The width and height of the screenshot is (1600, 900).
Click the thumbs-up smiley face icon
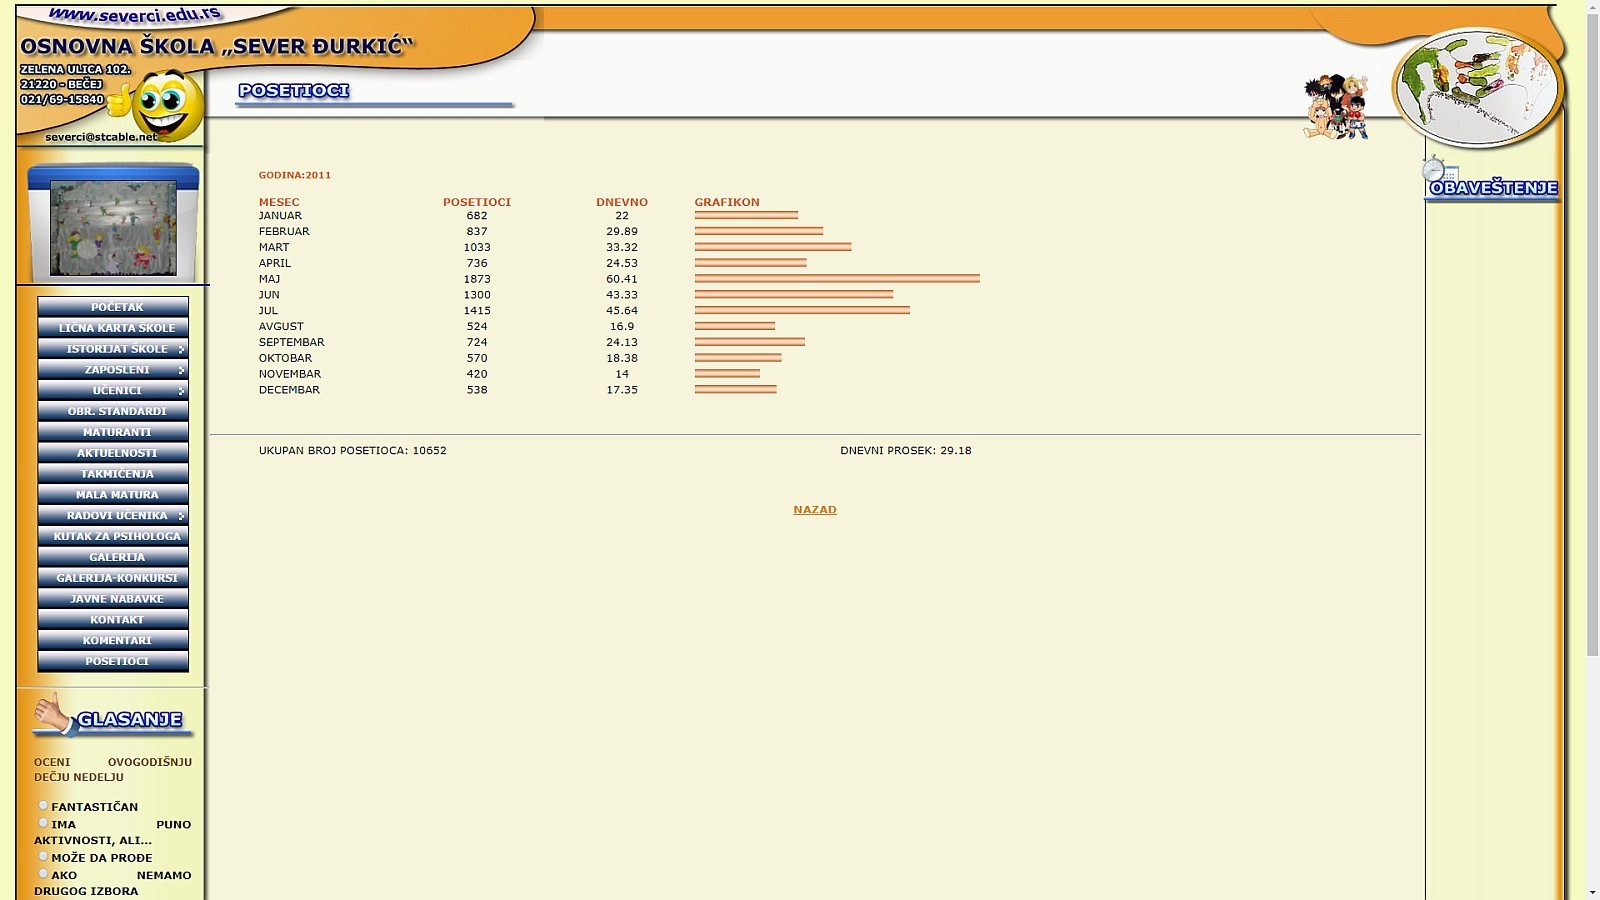tap(160, 105)
